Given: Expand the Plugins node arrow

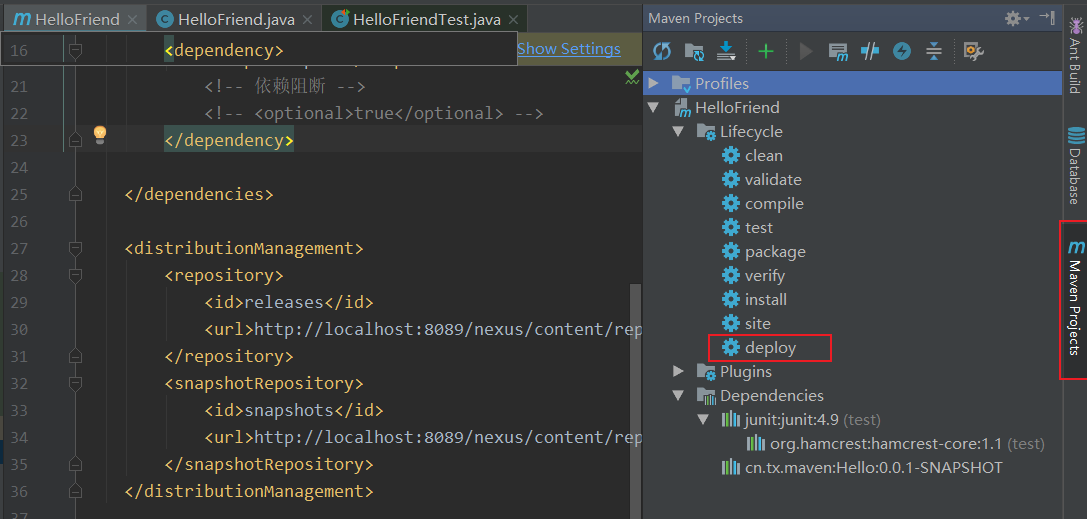Looking at the screenshot, I should (x=678, y=371).
